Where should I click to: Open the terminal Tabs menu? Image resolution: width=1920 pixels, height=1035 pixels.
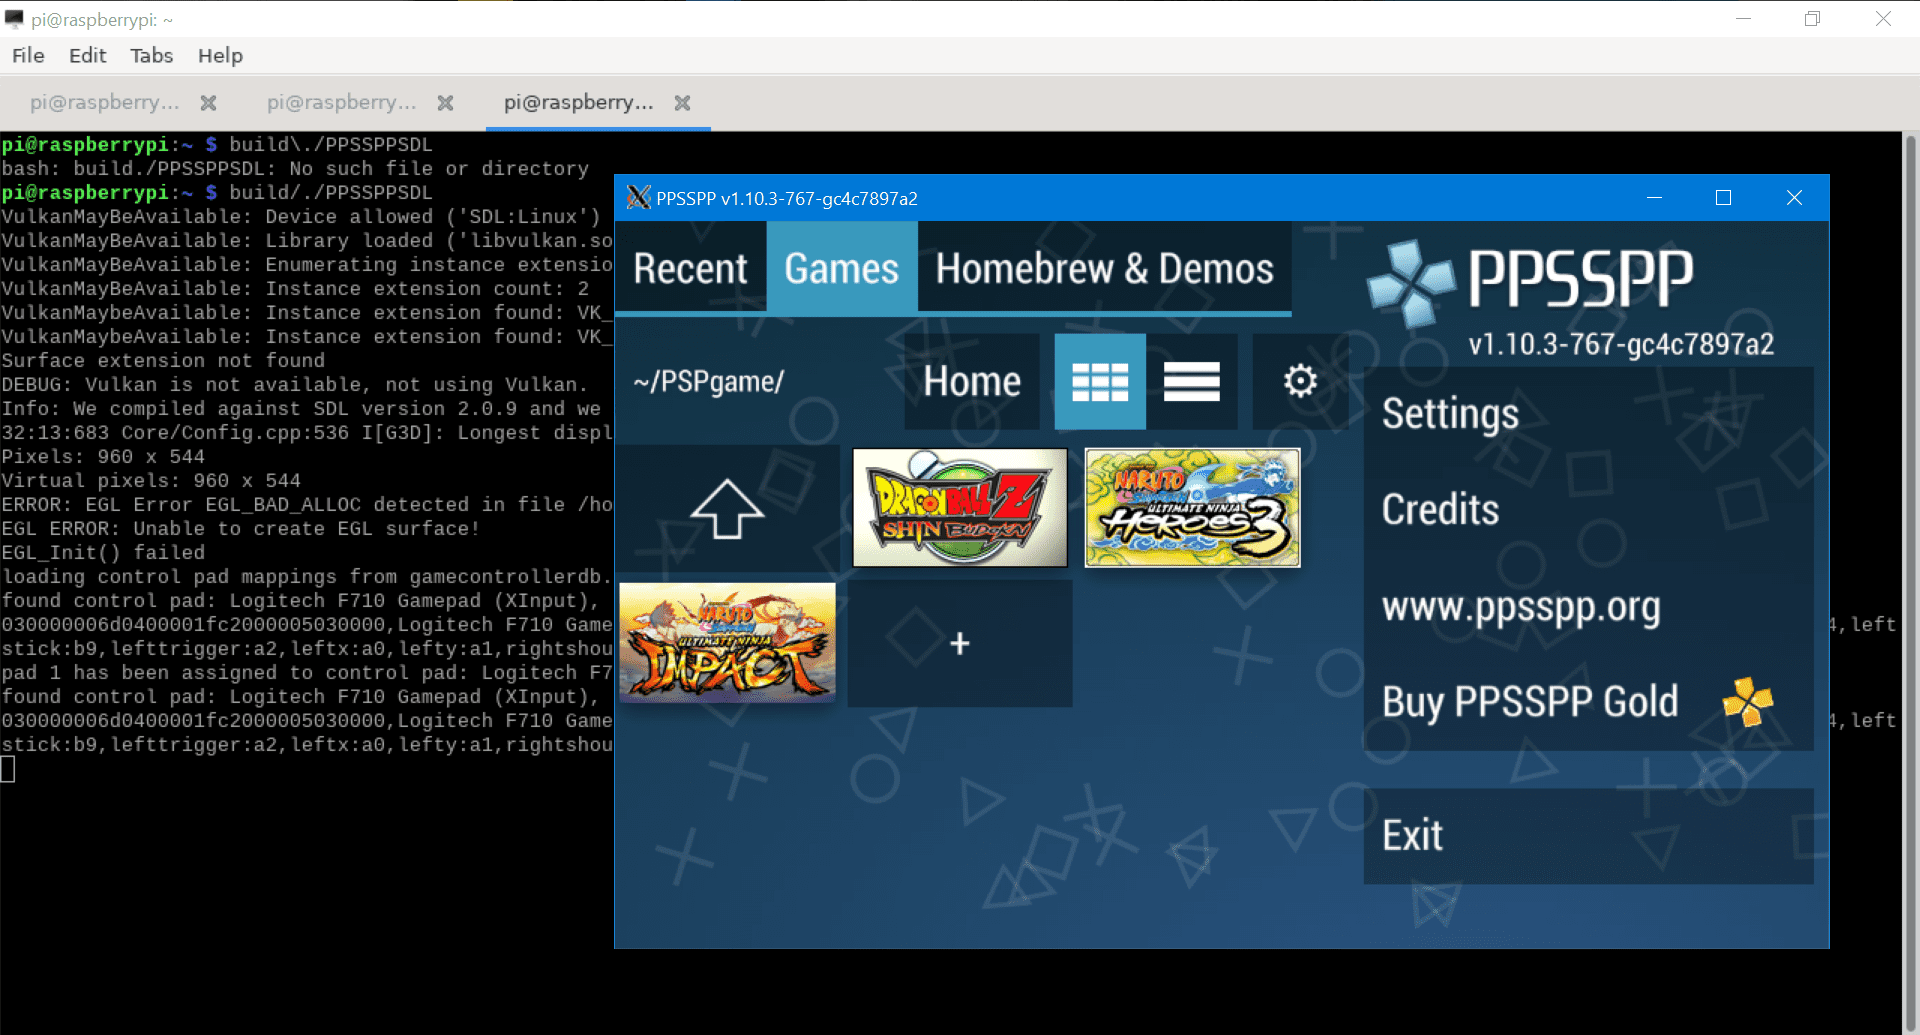[x=151, y=56]
